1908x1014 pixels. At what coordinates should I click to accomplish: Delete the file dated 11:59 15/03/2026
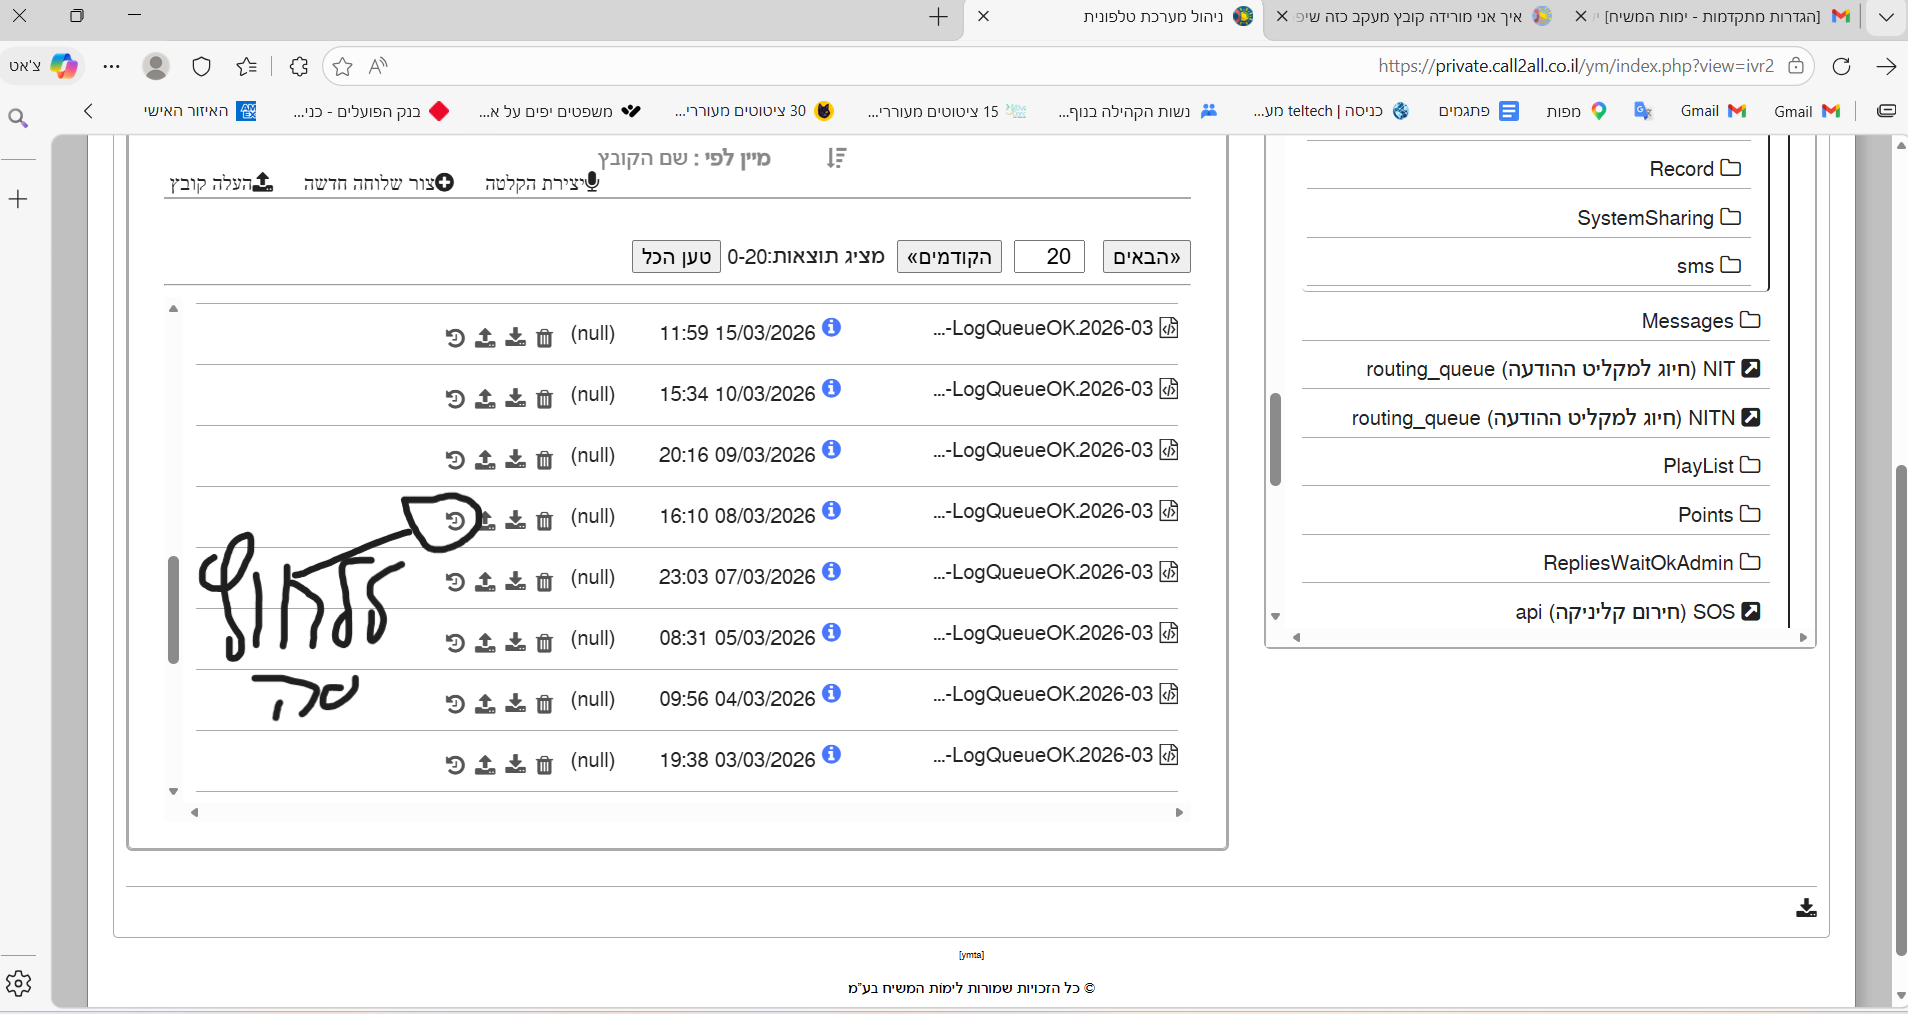tap(544, 338)
